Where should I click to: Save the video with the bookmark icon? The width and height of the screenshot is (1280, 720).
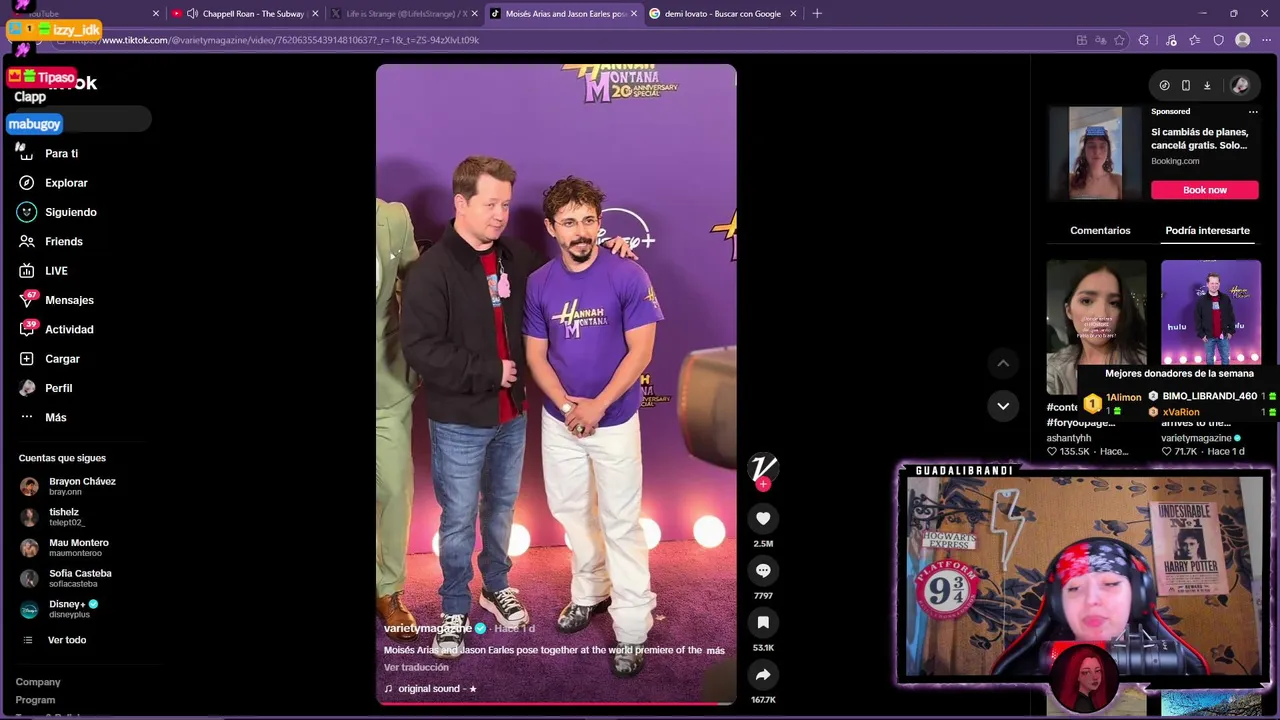click(x=763, y=622)
